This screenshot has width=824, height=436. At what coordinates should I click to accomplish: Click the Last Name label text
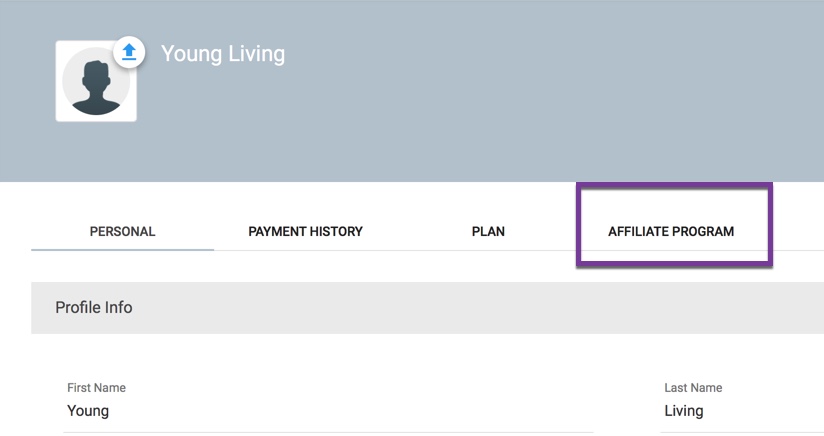pos(693,388)
